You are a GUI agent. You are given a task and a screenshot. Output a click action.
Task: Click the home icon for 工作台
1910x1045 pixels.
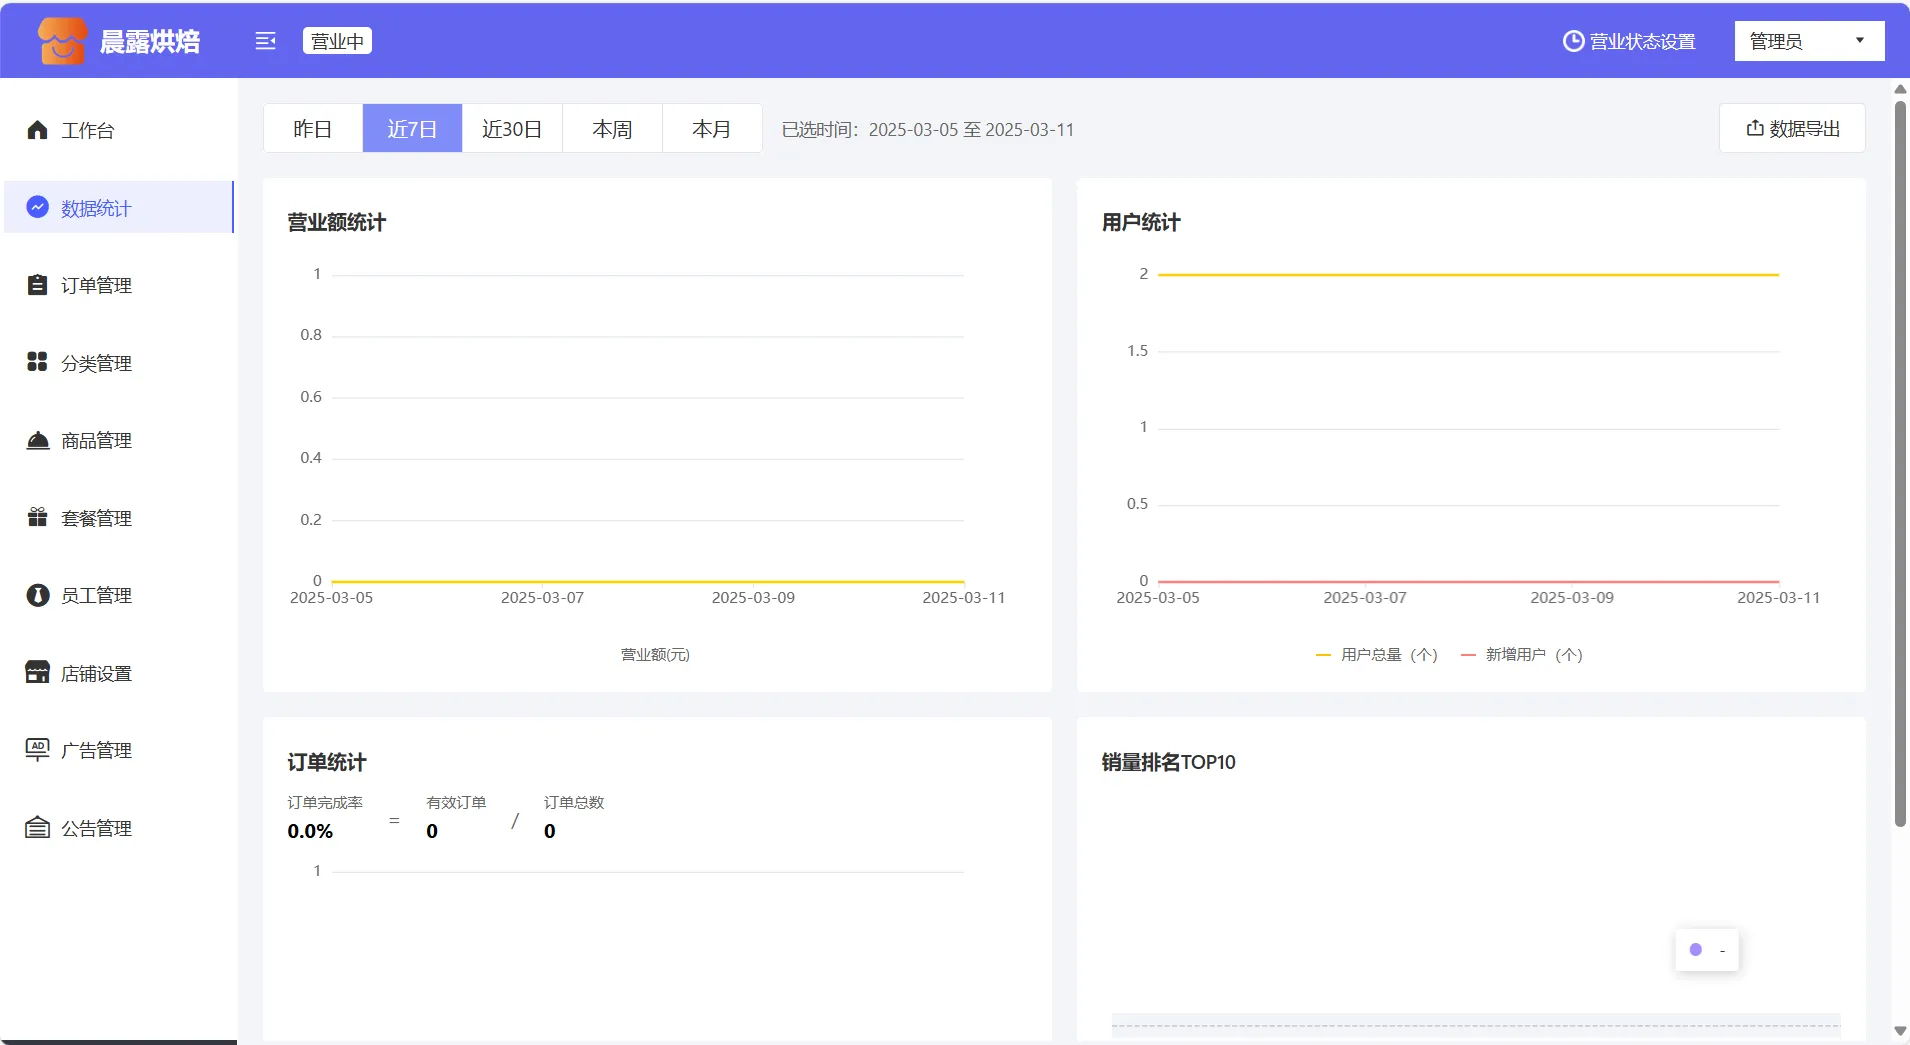[x=38, y=130]
